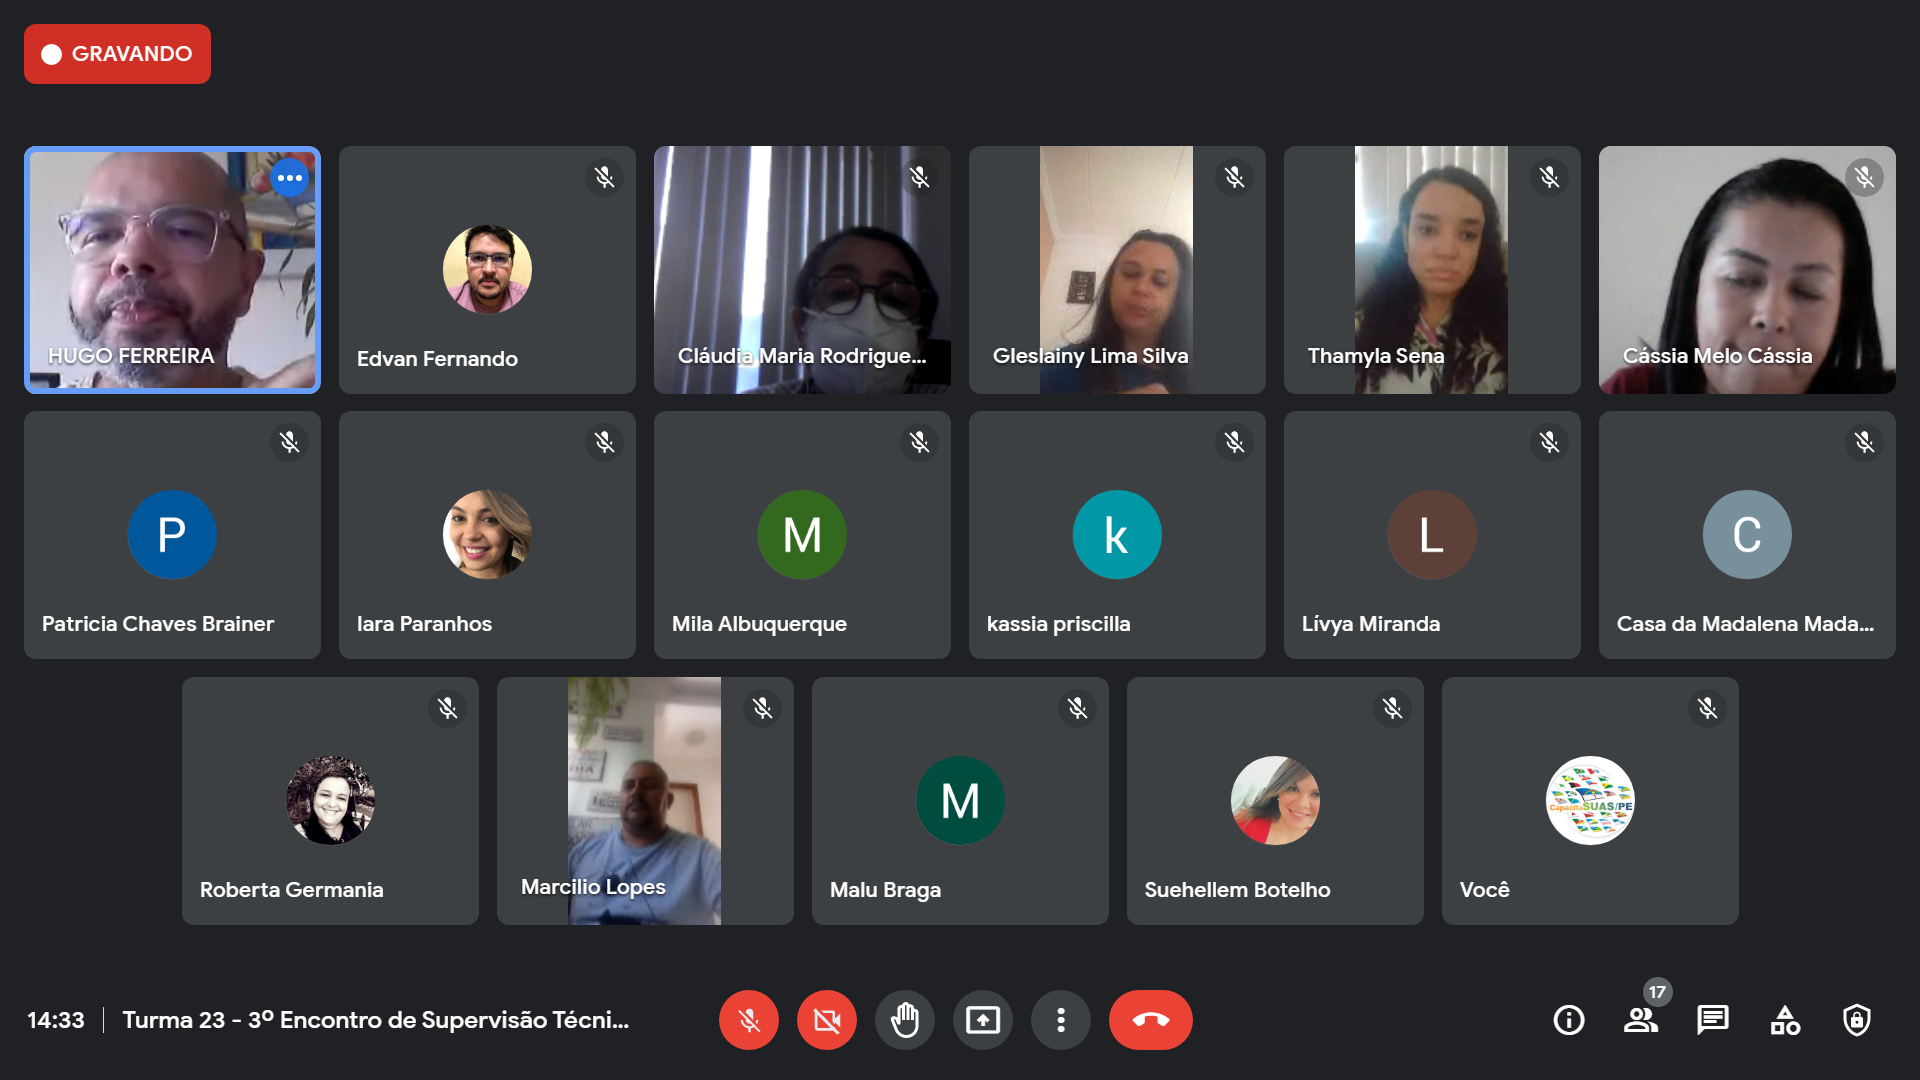Select the Mila Albuquerque green avatar
Viewport: 1920px width, 1080px height.
click(802, 535)
